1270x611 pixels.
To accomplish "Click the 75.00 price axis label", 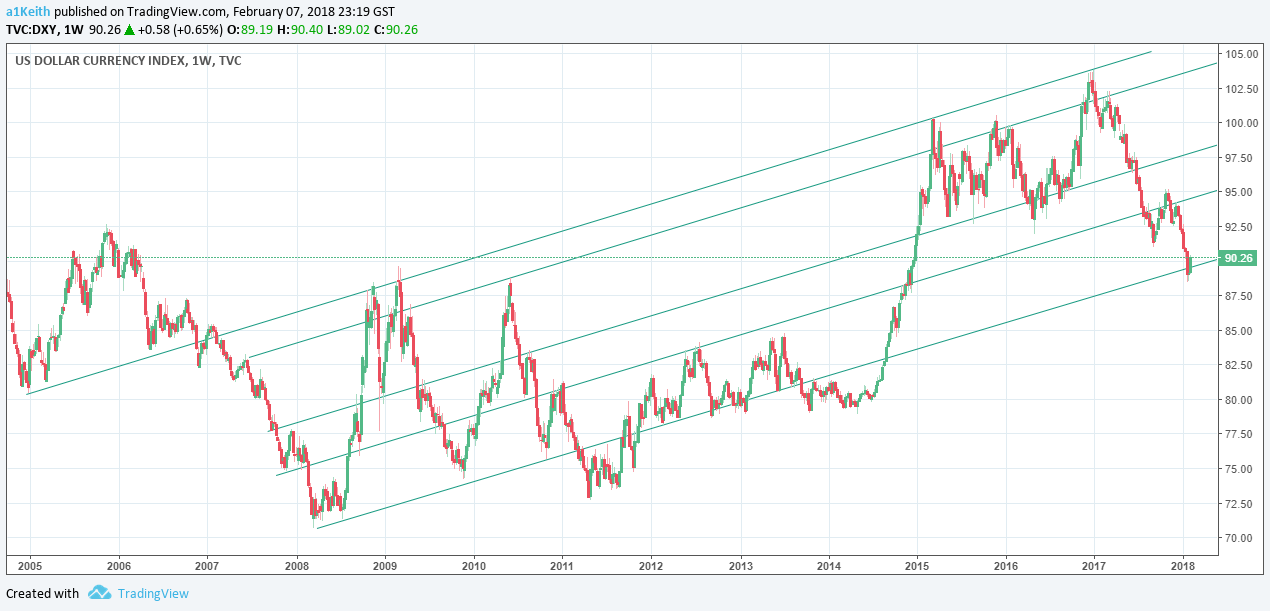I will (x=1238, y=469).
